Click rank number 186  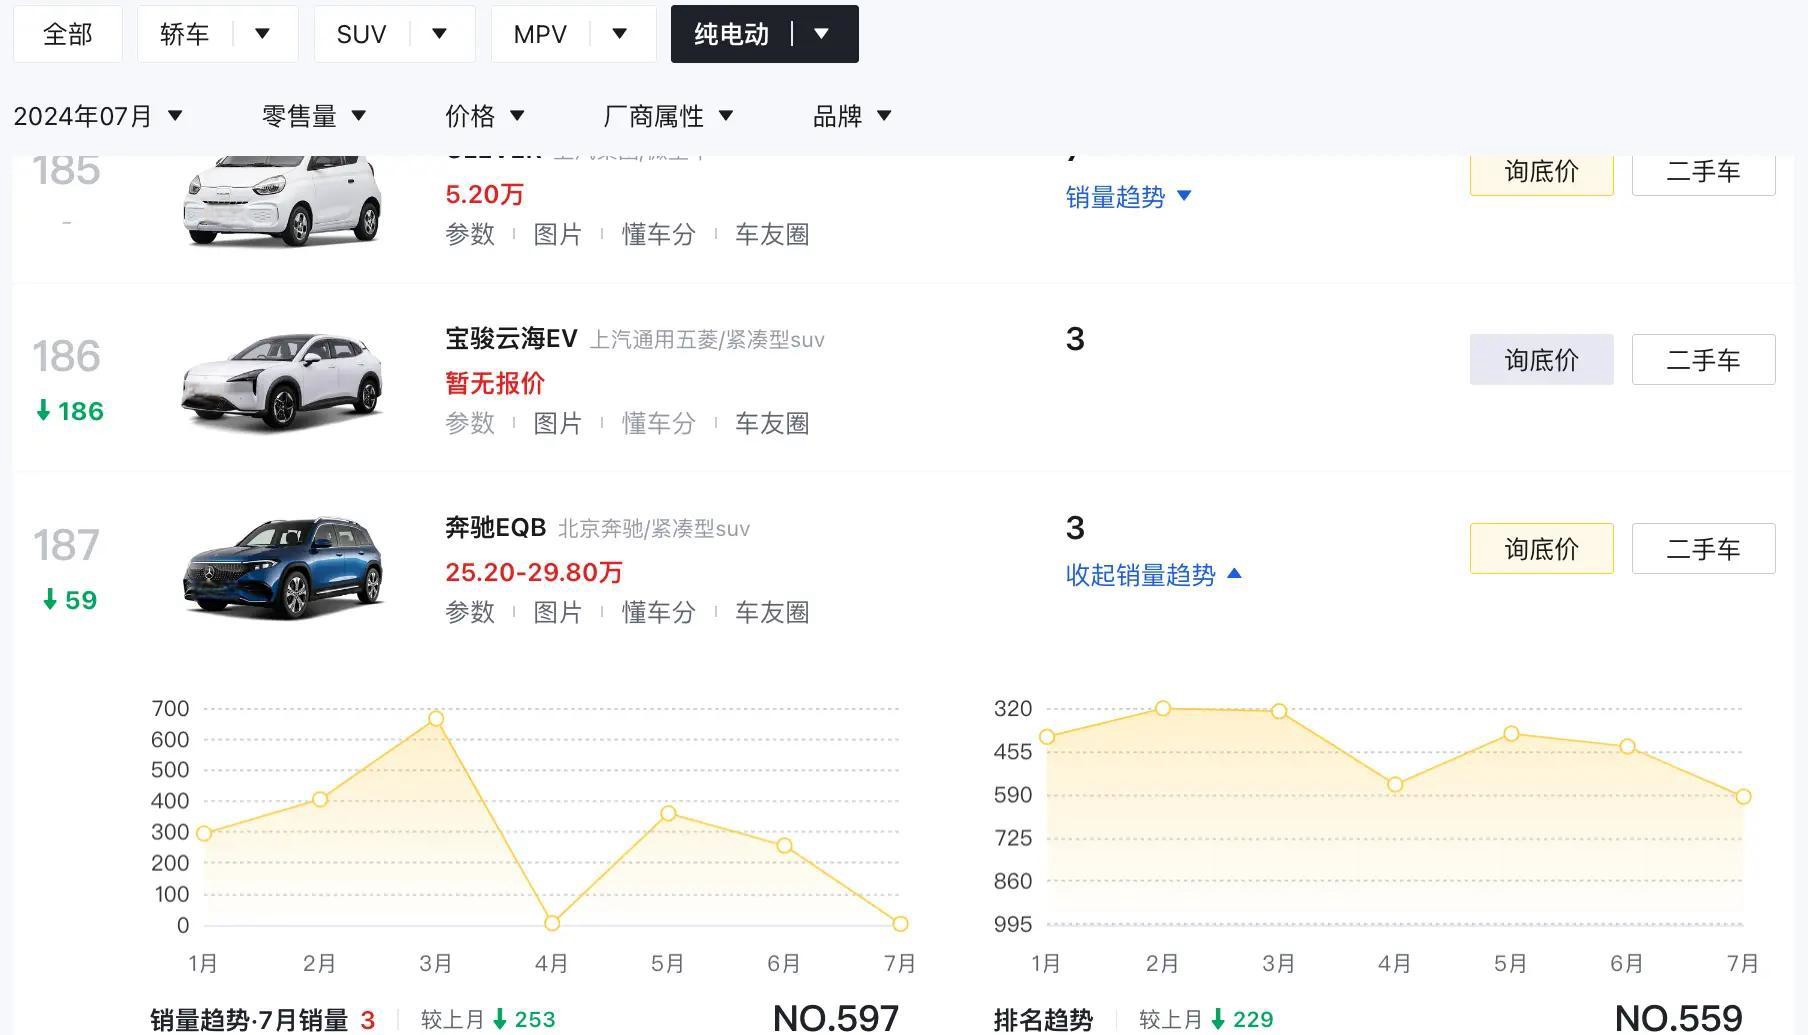(66, 357)
